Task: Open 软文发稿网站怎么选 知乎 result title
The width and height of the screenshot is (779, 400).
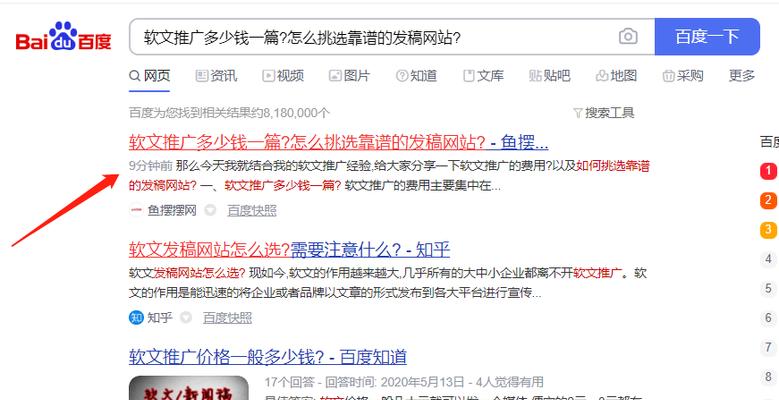Action: point(289,249)
